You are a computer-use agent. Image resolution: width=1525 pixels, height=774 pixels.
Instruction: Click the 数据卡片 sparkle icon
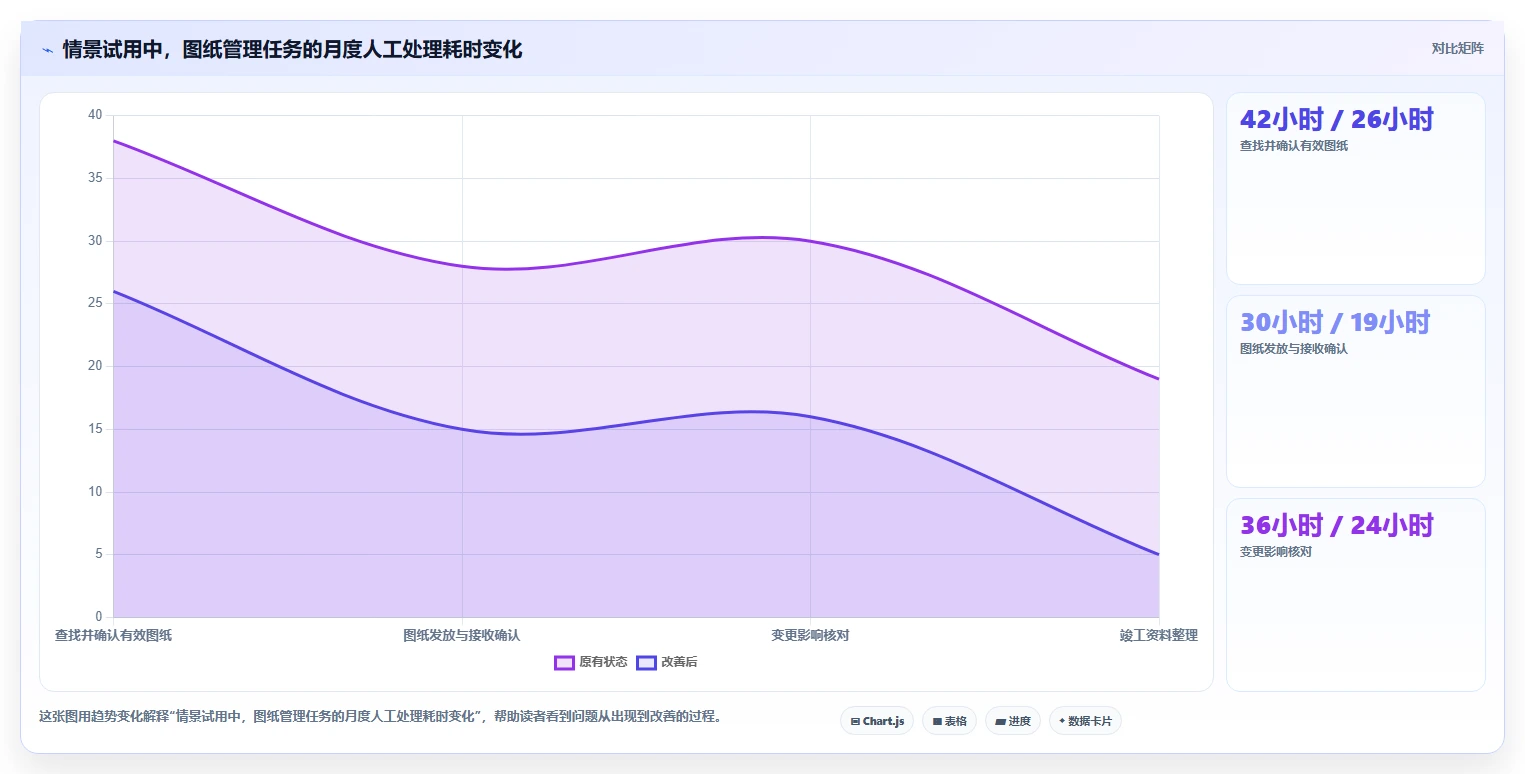[1062, 721]
